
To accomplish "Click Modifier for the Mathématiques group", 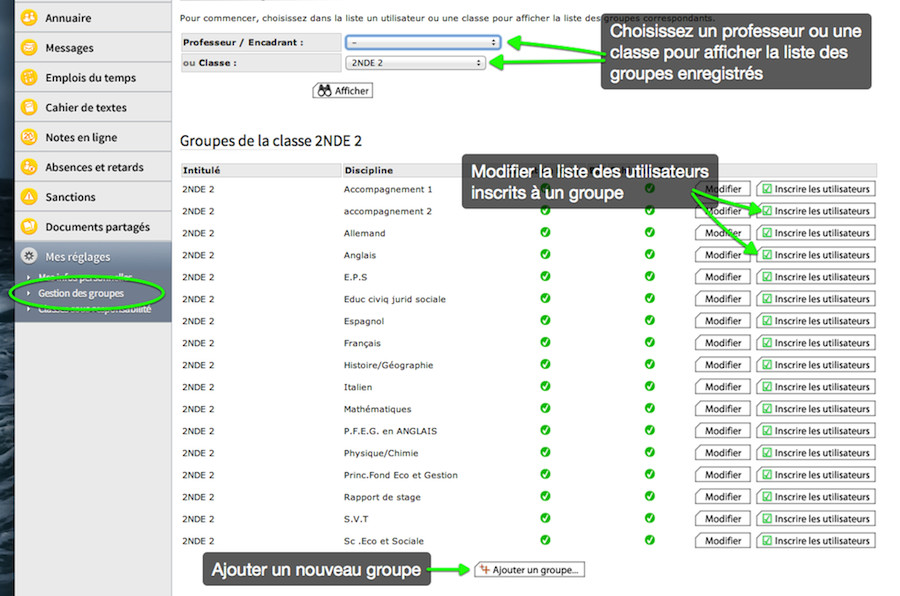I will click(722, 409).
